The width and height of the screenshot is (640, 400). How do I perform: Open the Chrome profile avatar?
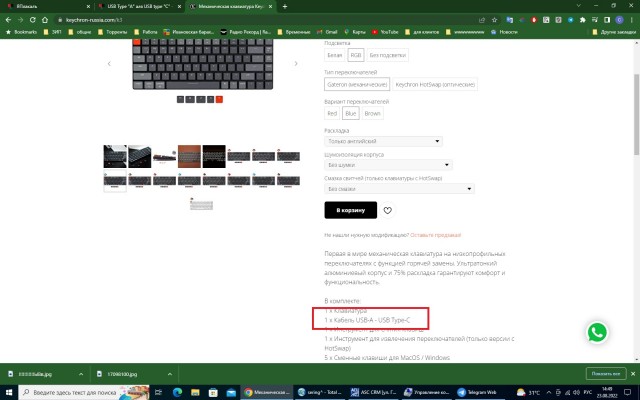tap(619, 20)
